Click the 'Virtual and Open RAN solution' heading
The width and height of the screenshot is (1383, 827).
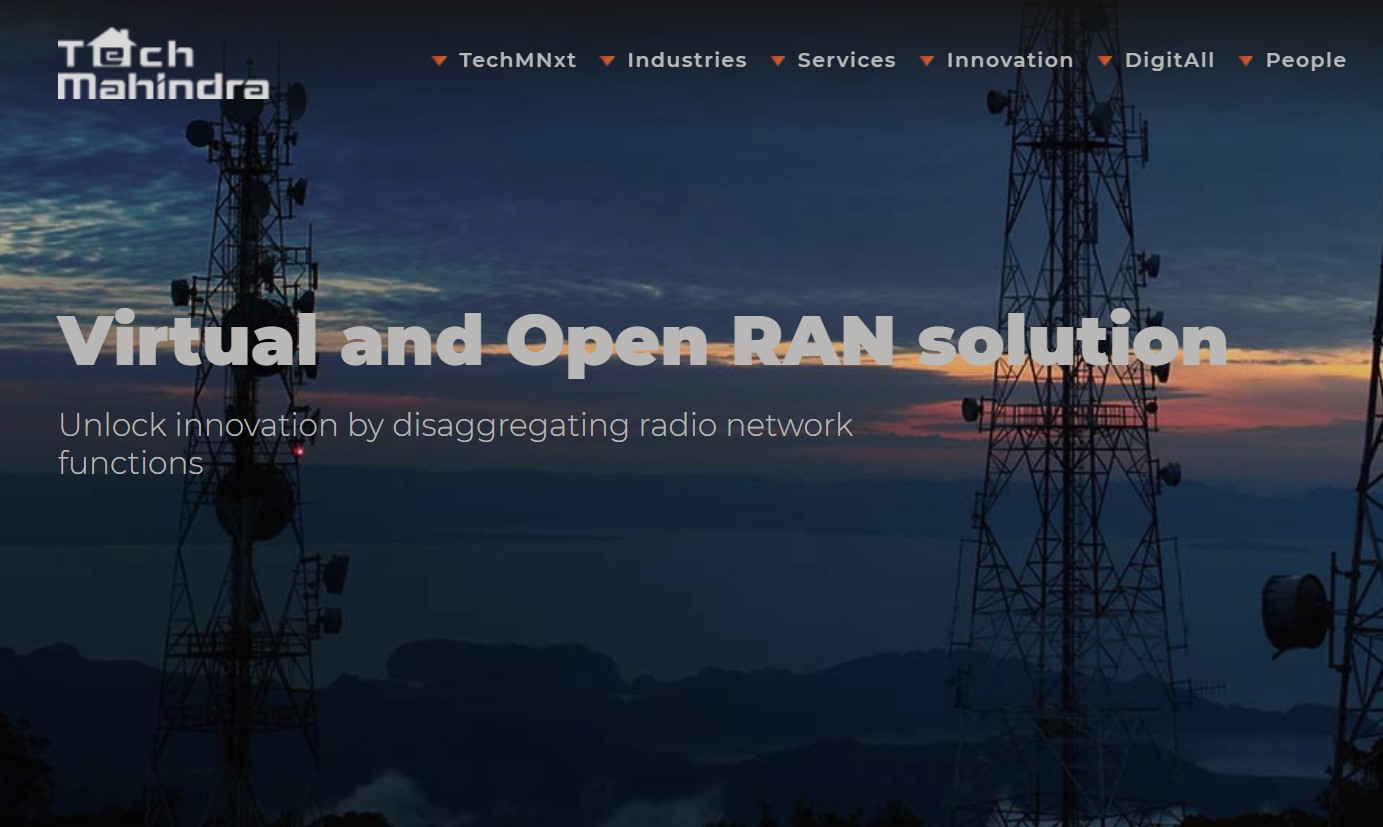[643, 341]
